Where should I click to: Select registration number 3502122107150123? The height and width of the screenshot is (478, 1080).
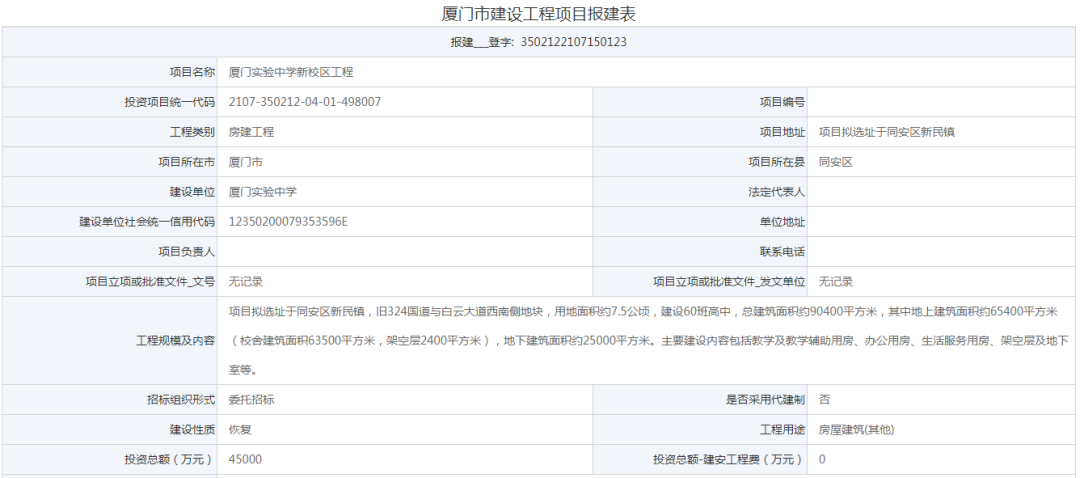tap(573, 42)
